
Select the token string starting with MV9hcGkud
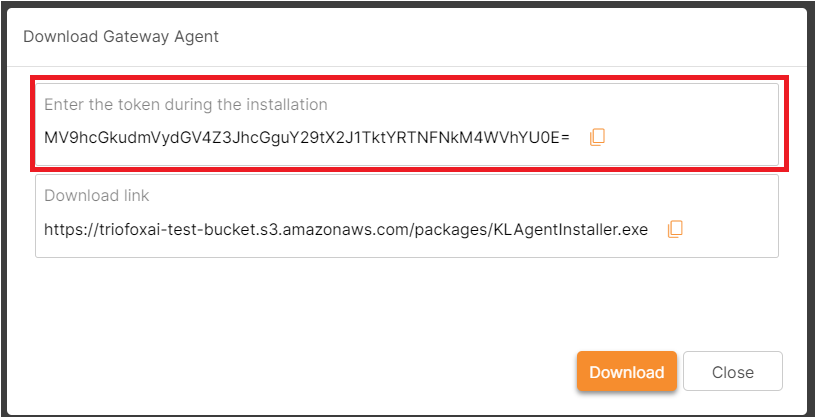(x=307, y=137)
